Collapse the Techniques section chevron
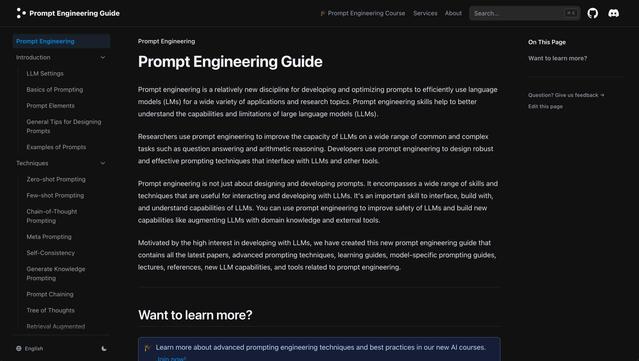 point(103,163)
